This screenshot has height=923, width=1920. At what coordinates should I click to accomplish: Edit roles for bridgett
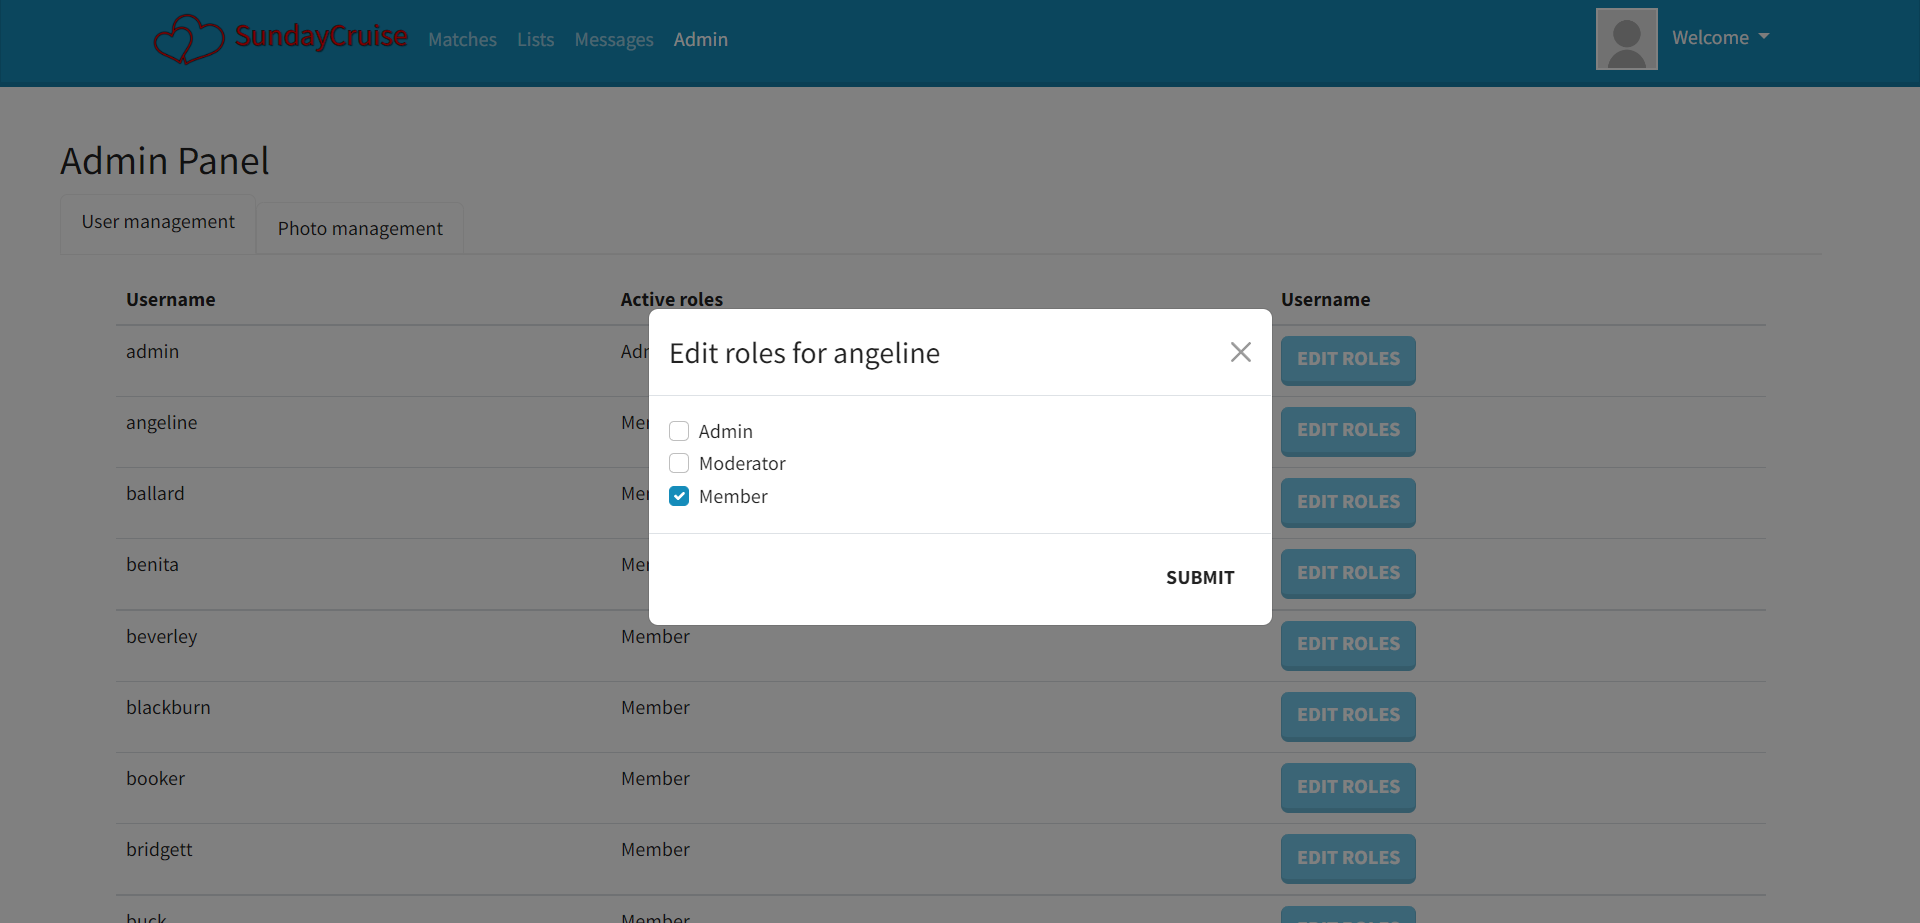click(1347, 858)
